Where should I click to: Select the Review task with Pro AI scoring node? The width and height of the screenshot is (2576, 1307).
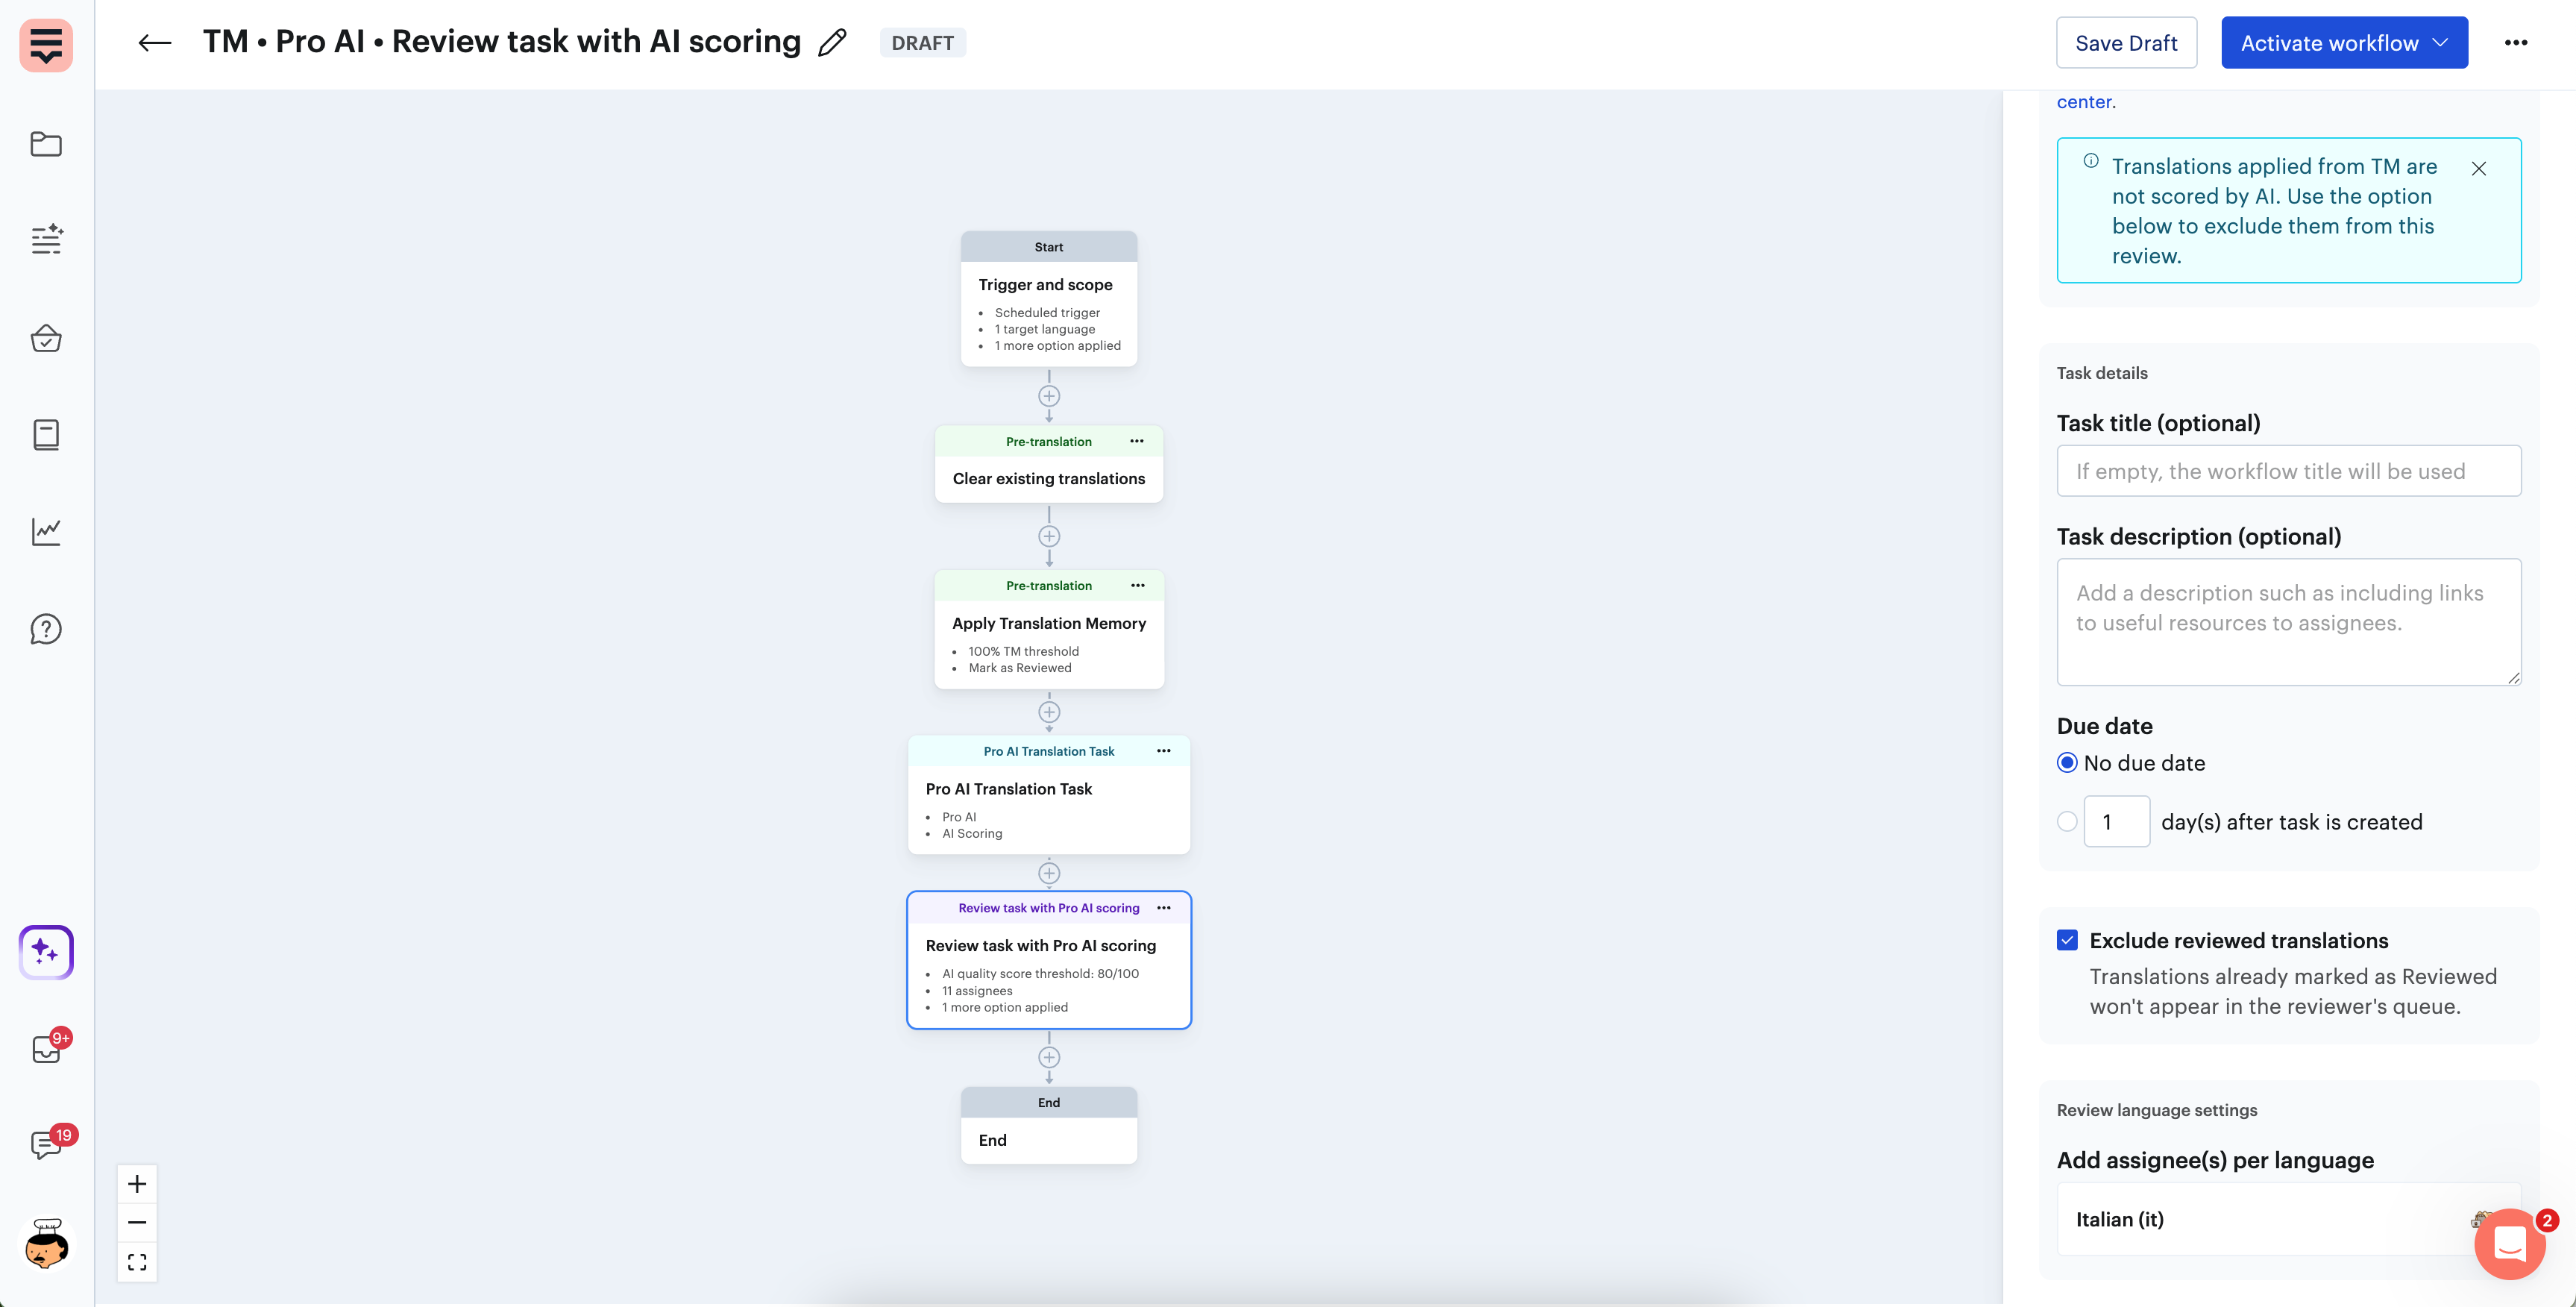[x=1049, y=960]
